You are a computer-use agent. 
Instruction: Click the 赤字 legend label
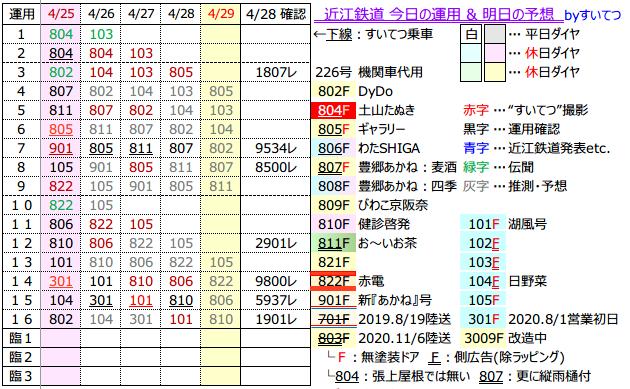(x=476, y=110)
